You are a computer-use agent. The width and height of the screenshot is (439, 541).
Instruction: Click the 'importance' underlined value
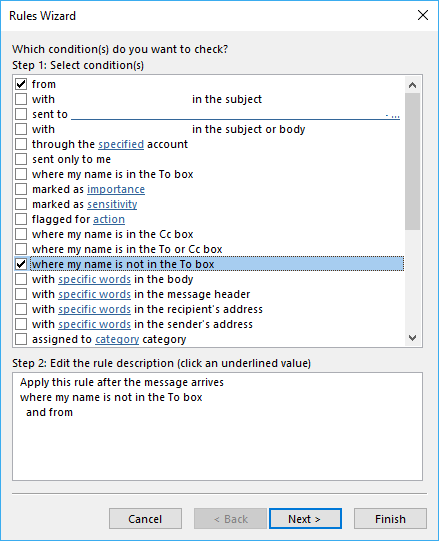[116, 189]
